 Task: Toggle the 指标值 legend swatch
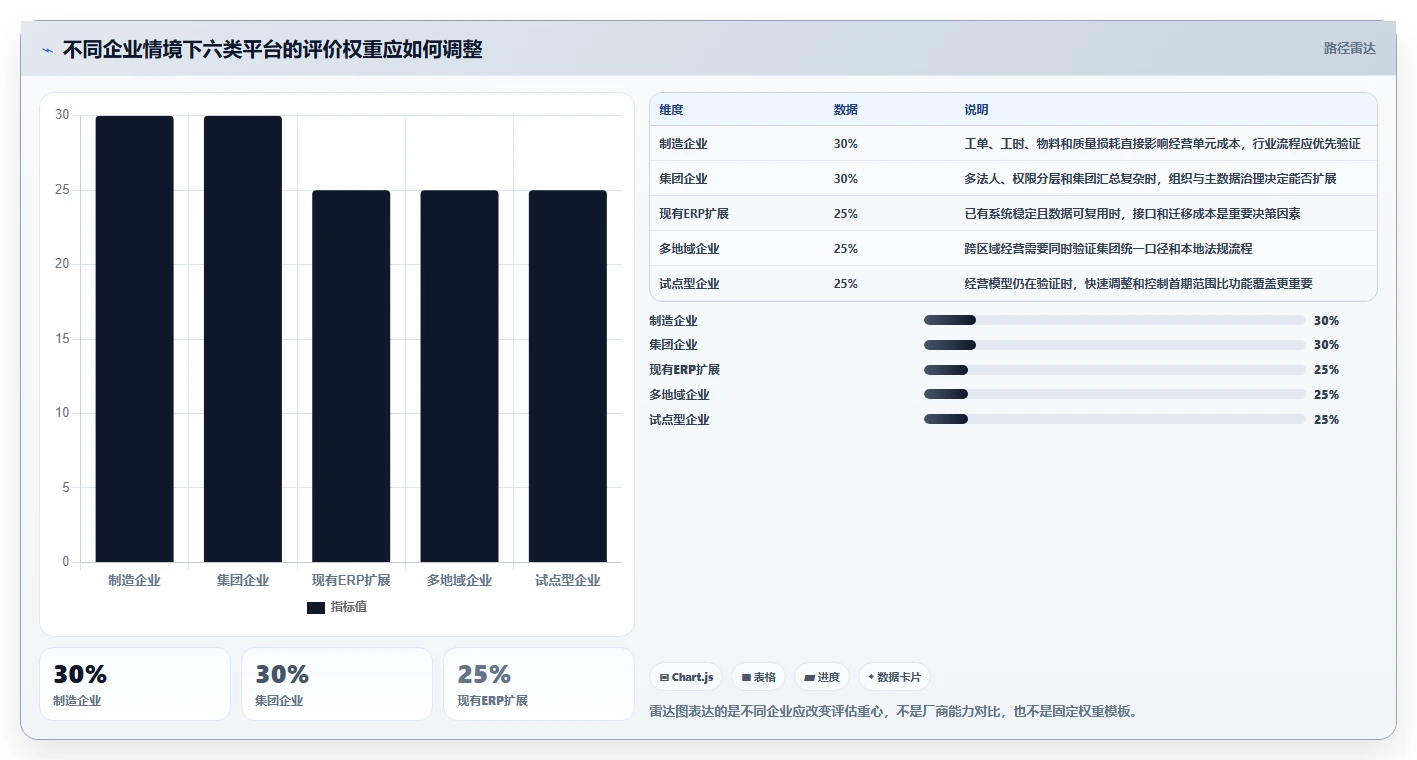pos(316,608)
